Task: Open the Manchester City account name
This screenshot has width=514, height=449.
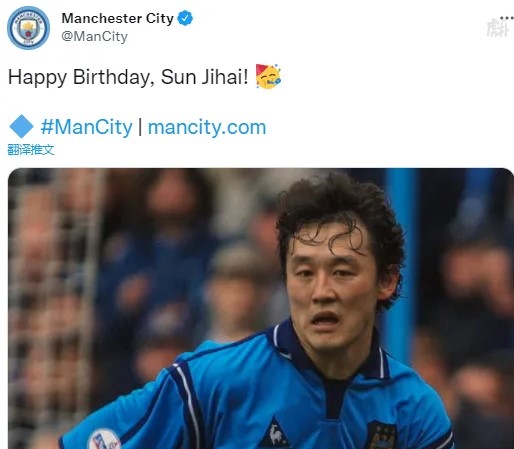Action: coord(117,18)
